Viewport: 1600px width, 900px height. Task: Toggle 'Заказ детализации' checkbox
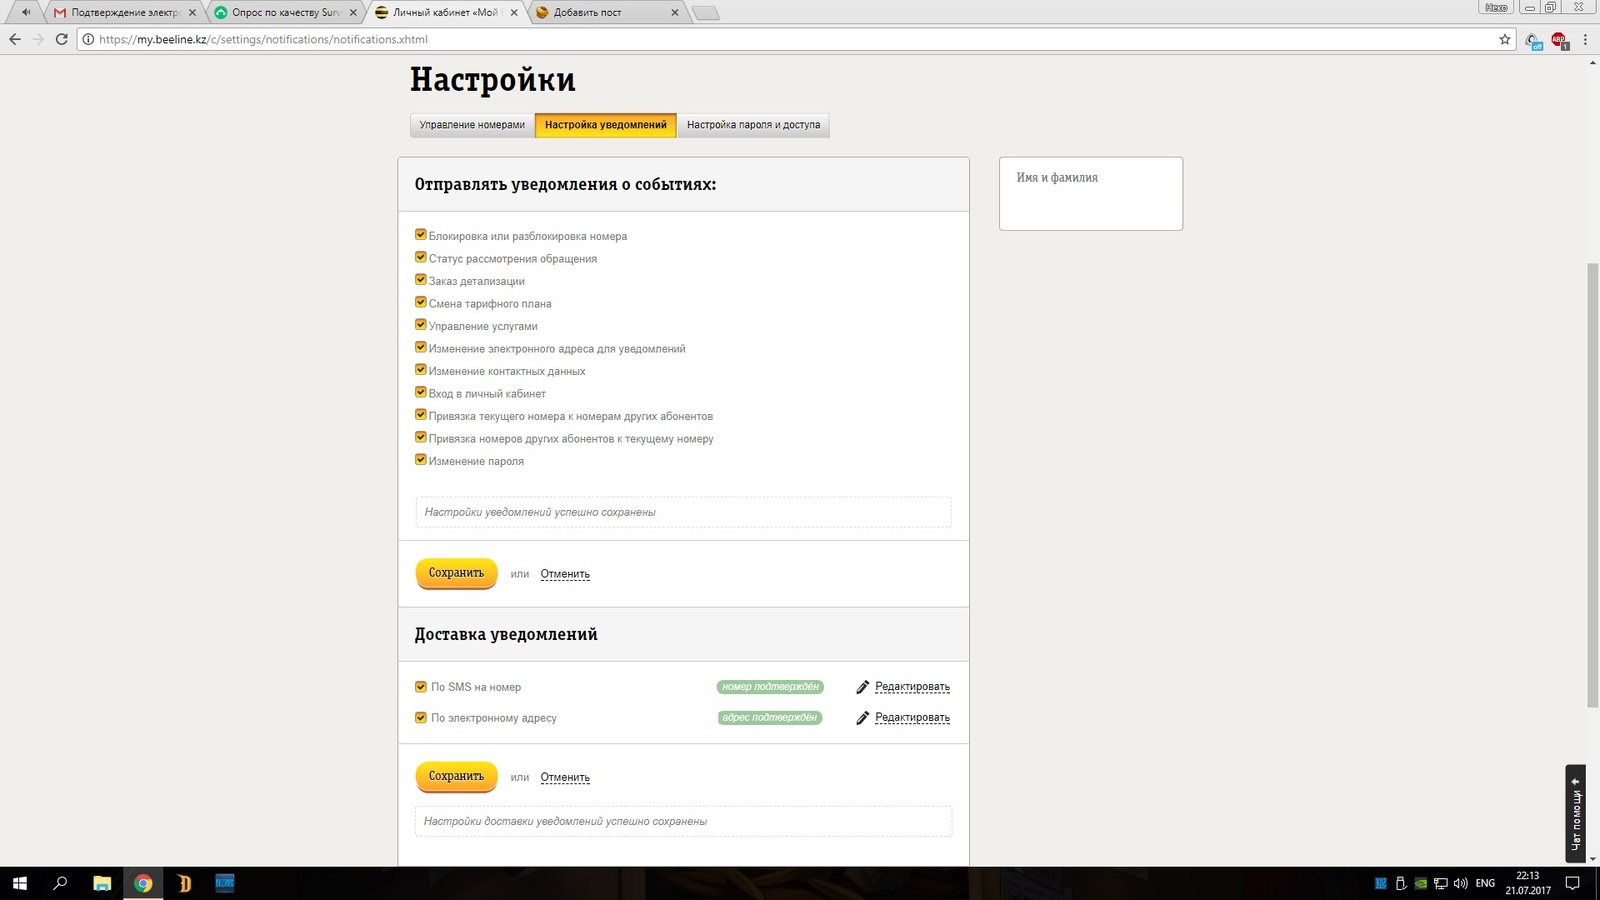coord(421,280)
